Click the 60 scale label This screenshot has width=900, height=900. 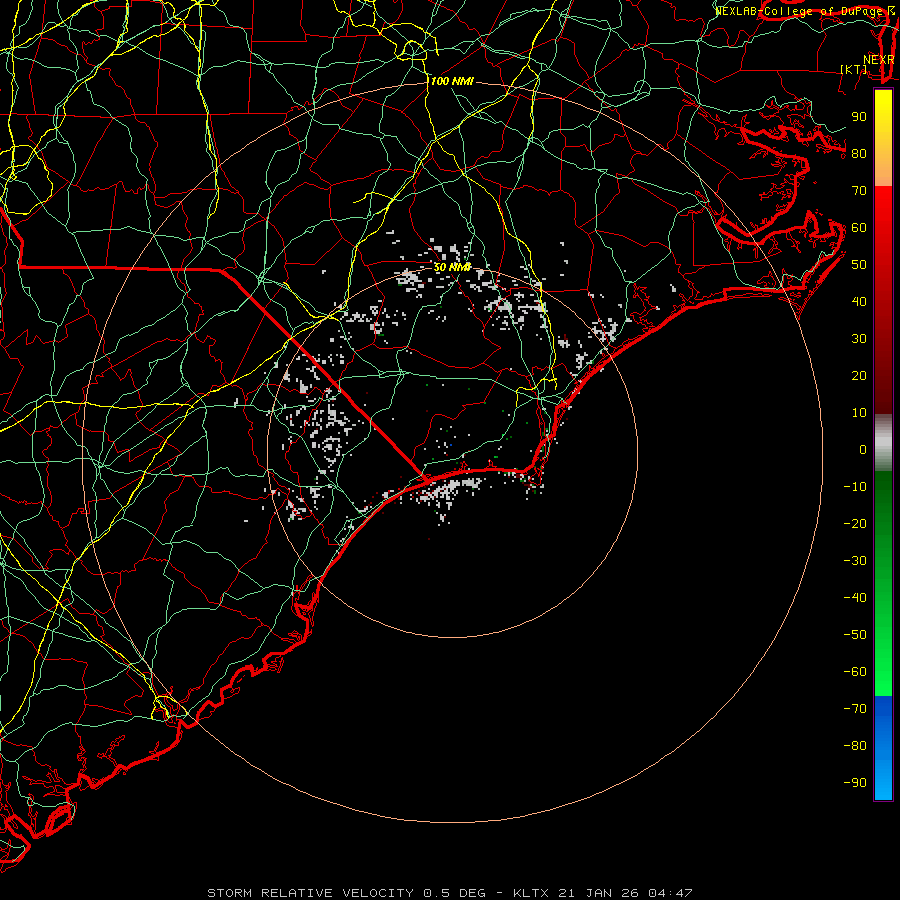(859, 227)
